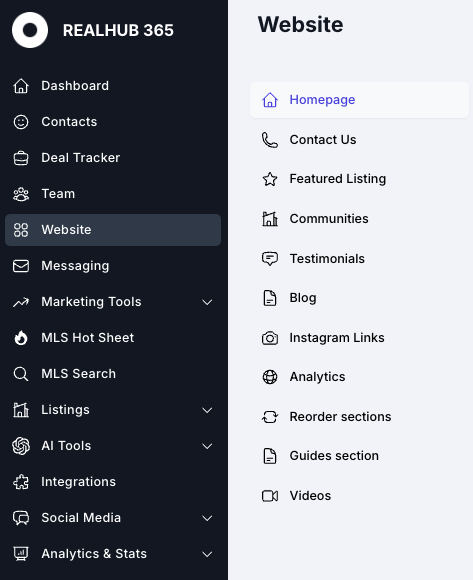The image size is (473, 580).
Task: Click the Deal Tracker briefcase icon
Action: tap(21, 158)
